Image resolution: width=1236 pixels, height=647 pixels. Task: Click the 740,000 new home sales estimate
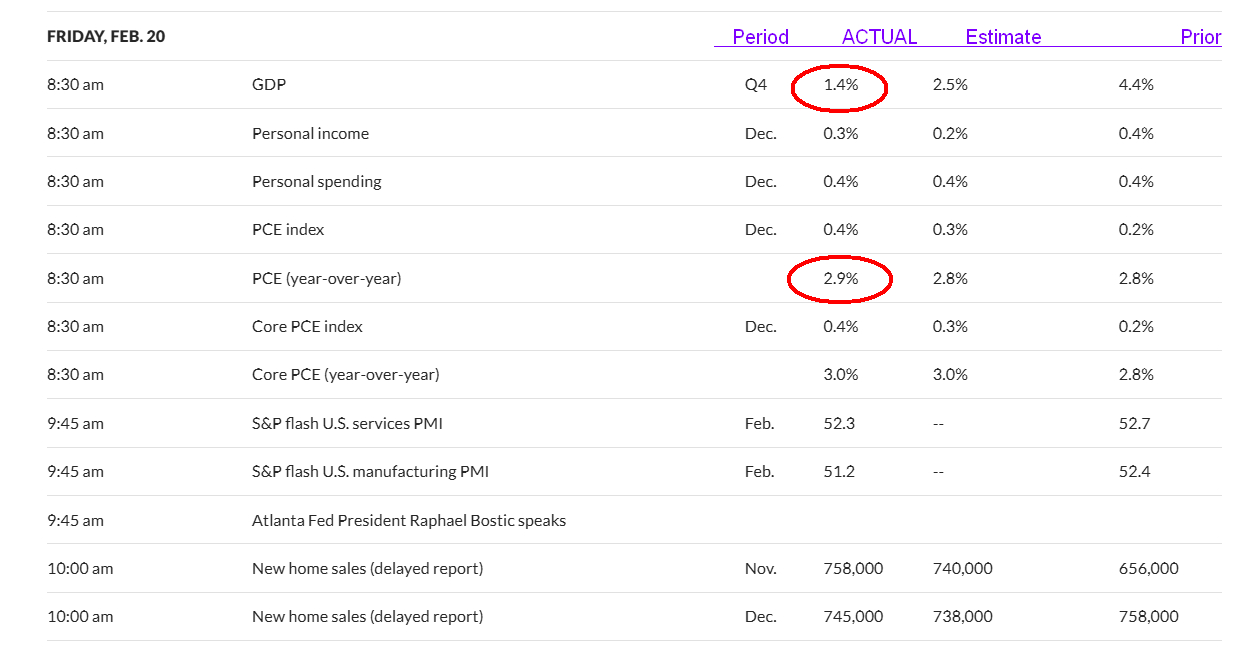(962, 569)
